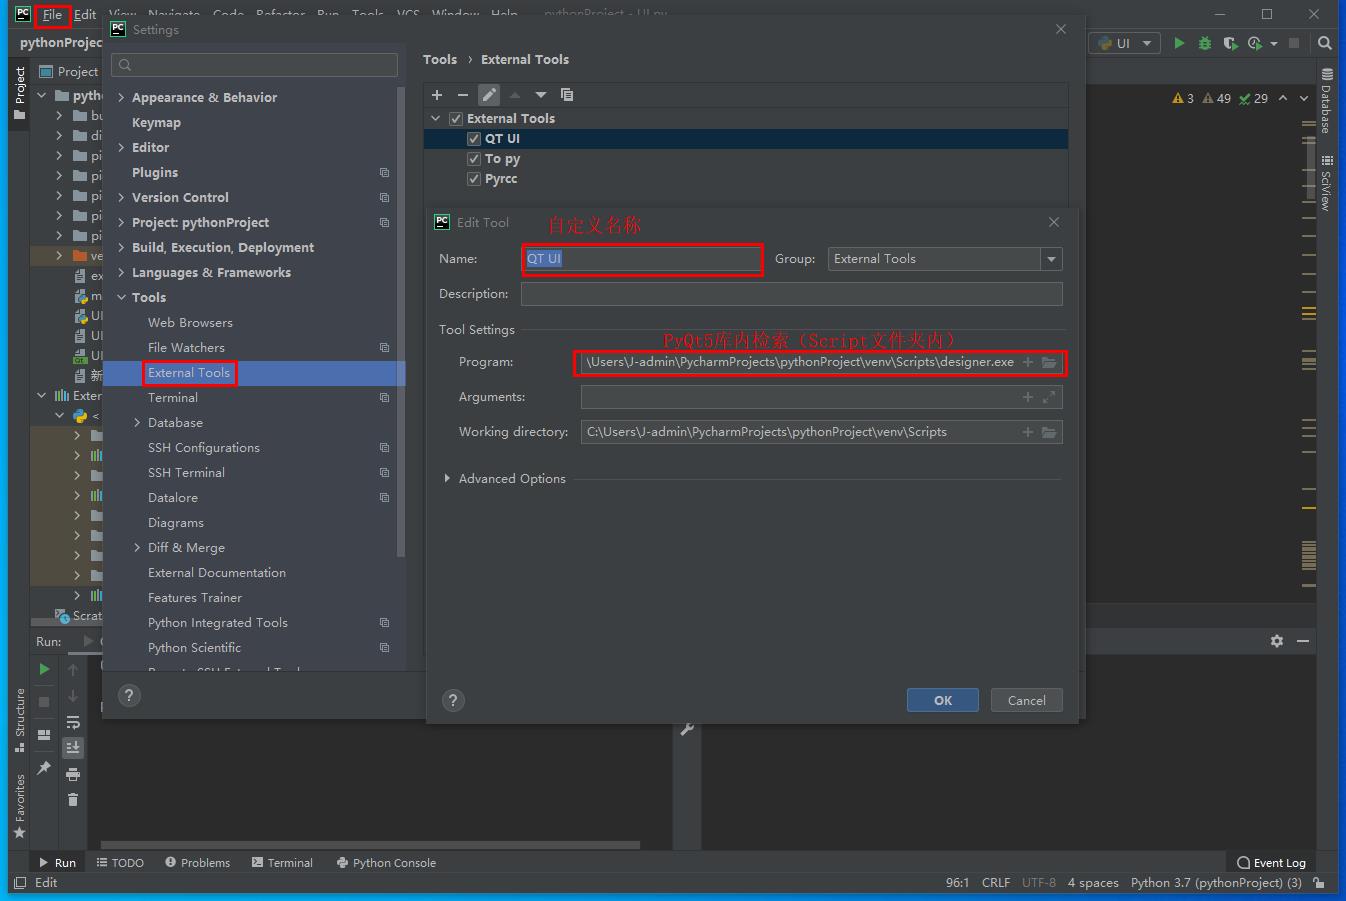Open Search Everywhere magnifier

(x=1325, y=43)
